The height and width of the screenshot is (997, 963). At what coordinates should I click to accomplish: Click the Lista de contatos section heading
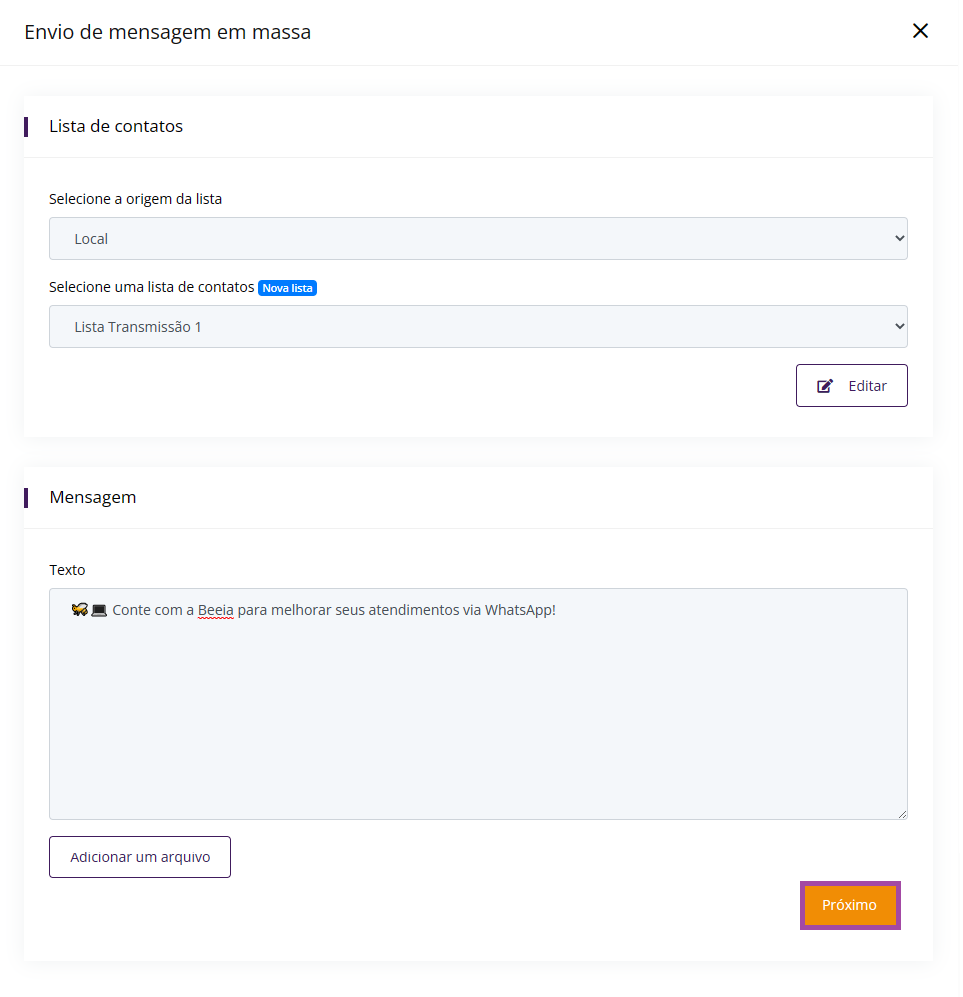[x=116, y=126]
